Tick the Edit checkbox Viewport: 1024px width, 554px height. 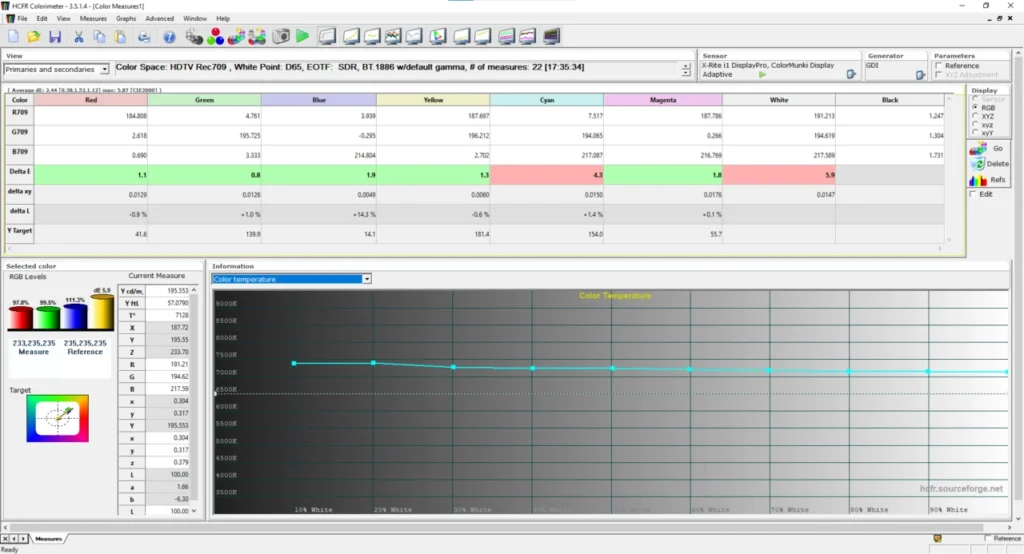click(973, 194)
